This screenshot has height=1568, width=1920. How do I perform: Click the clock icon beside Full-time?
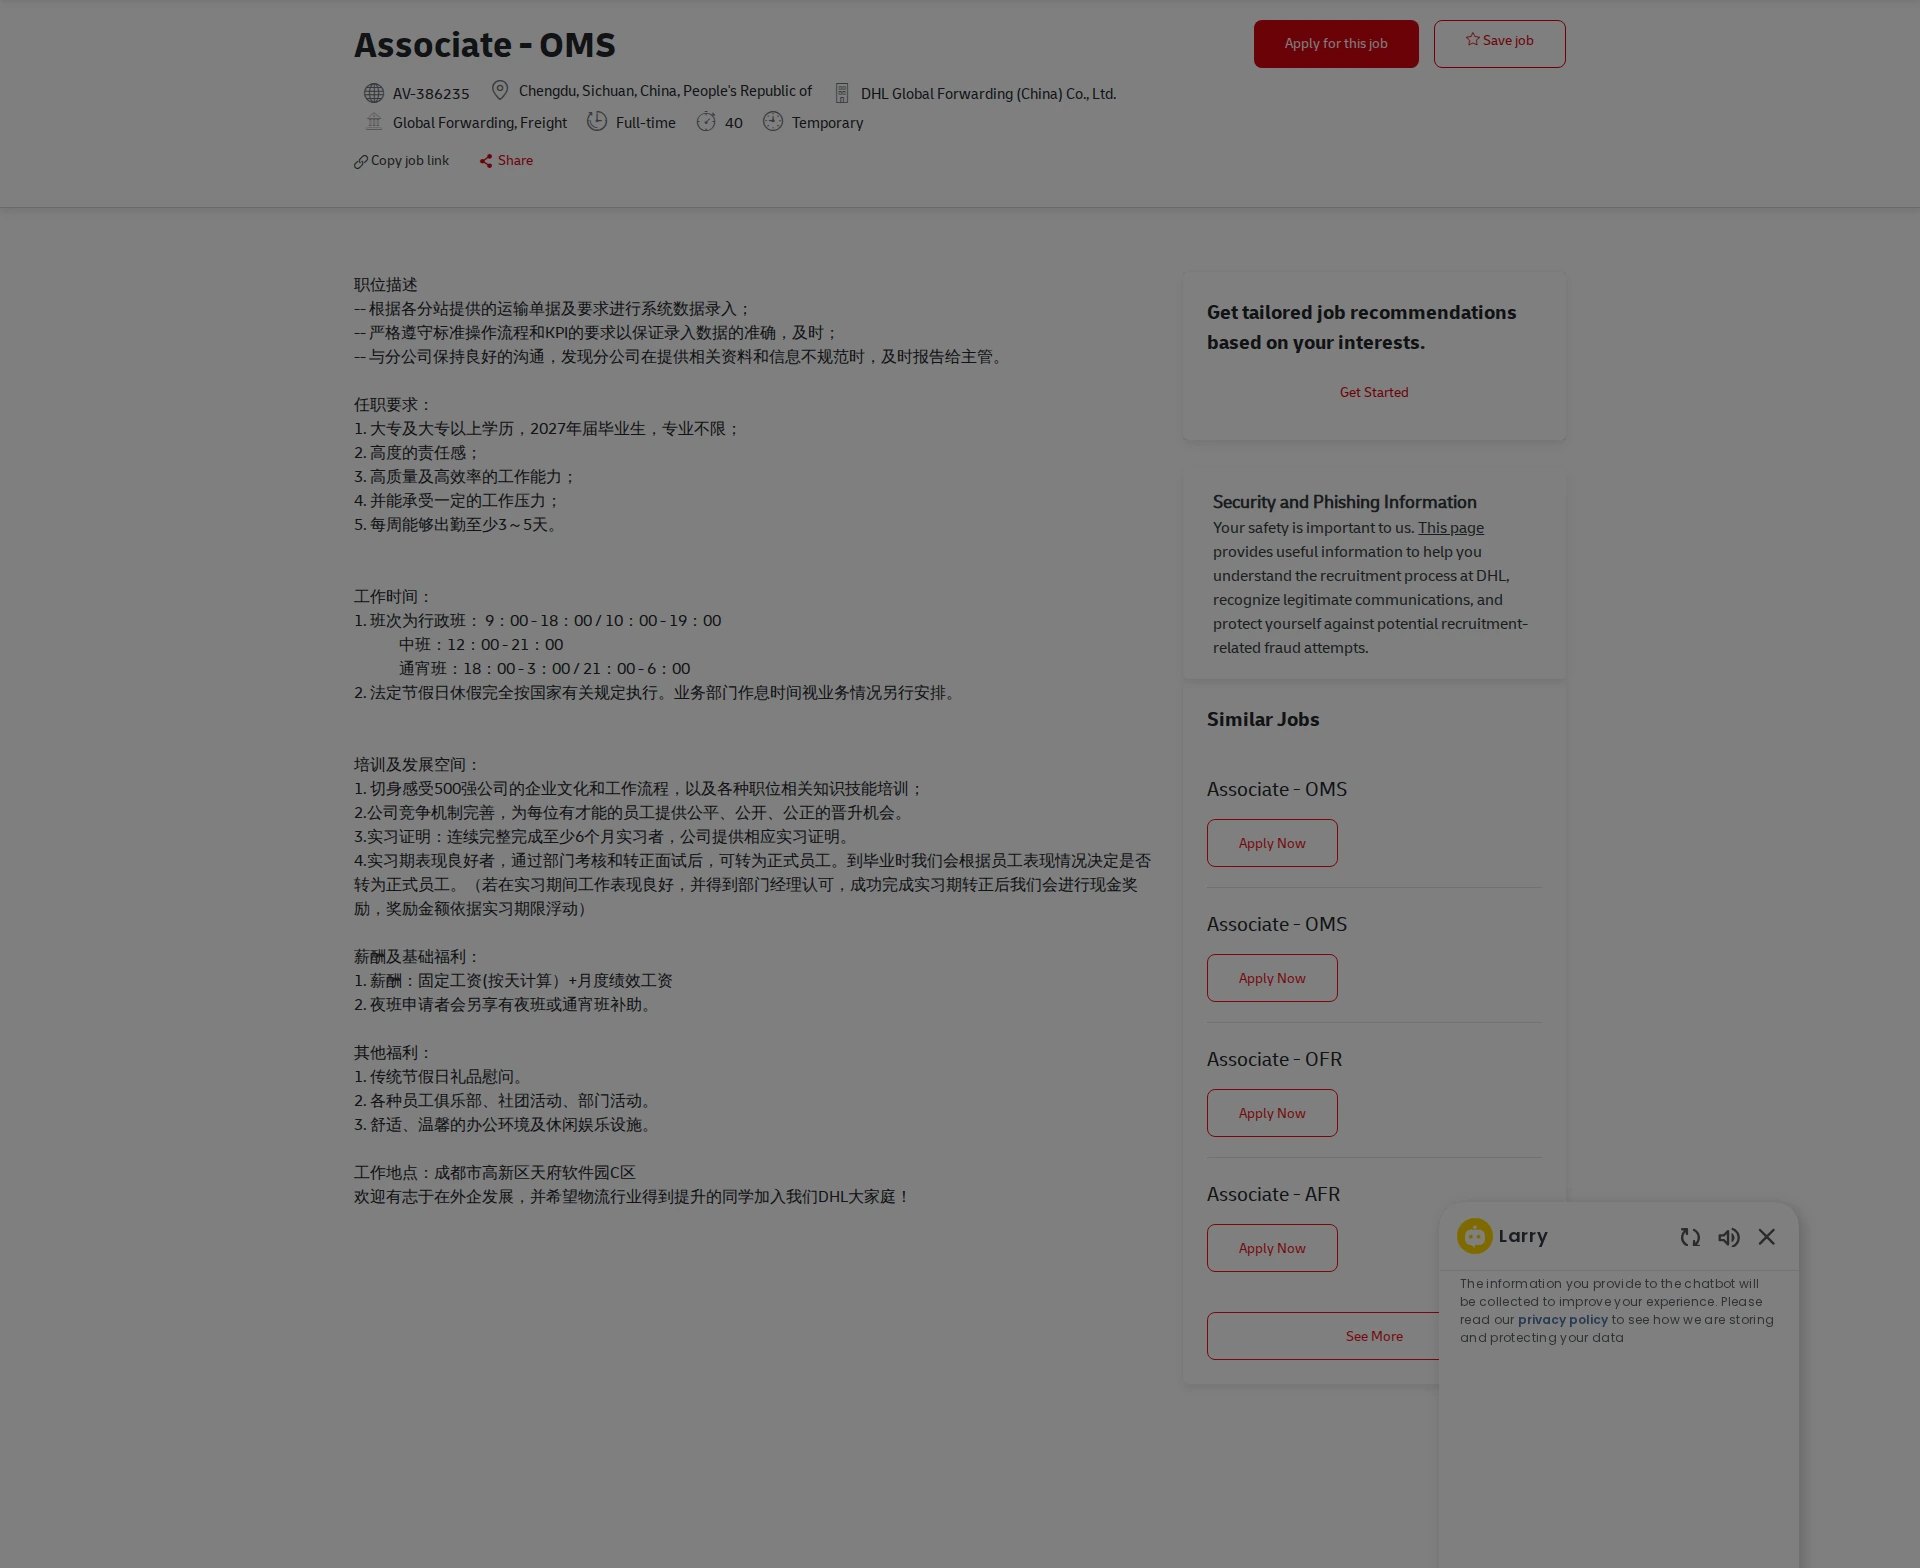pos(597,121)
